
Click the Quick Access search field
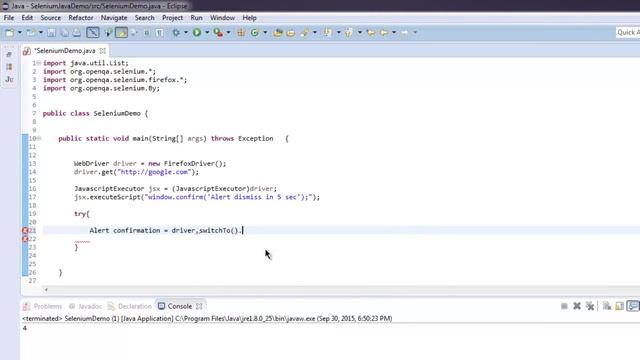pyautogui.click(x=628, y=32)
